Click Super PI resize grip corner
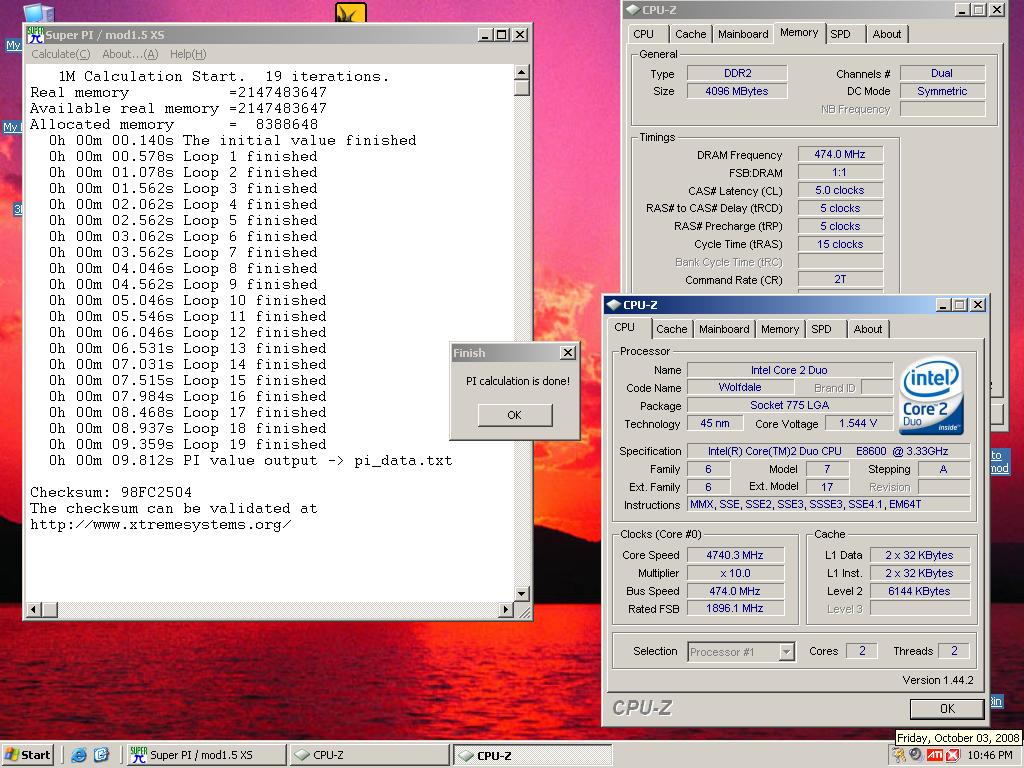Image resolution: width=1024 pixels, height=768 pixels. [524, 611]
